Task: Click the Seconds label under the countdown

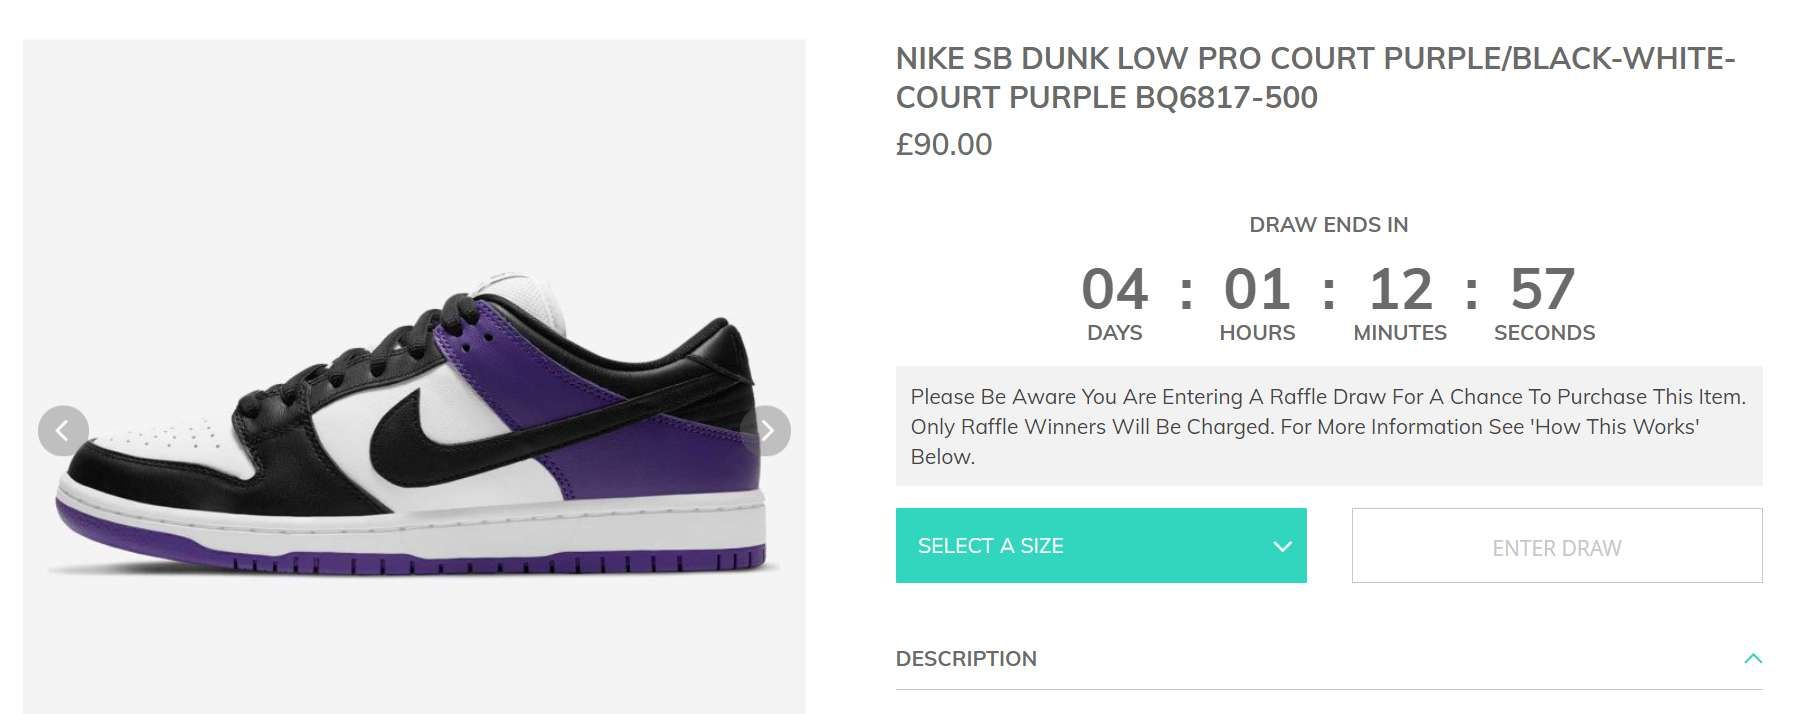Action: [x=1544, y=333]
